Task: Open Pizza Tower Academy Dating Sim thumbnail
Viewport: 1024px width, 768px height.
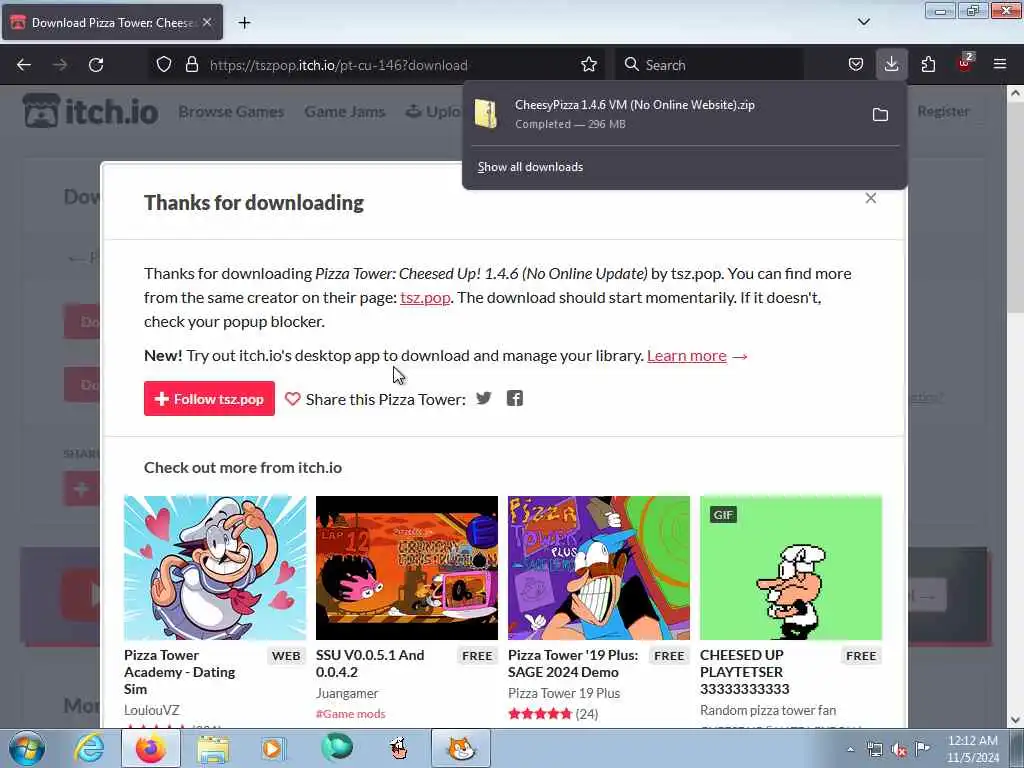Action: coord(215,568)
